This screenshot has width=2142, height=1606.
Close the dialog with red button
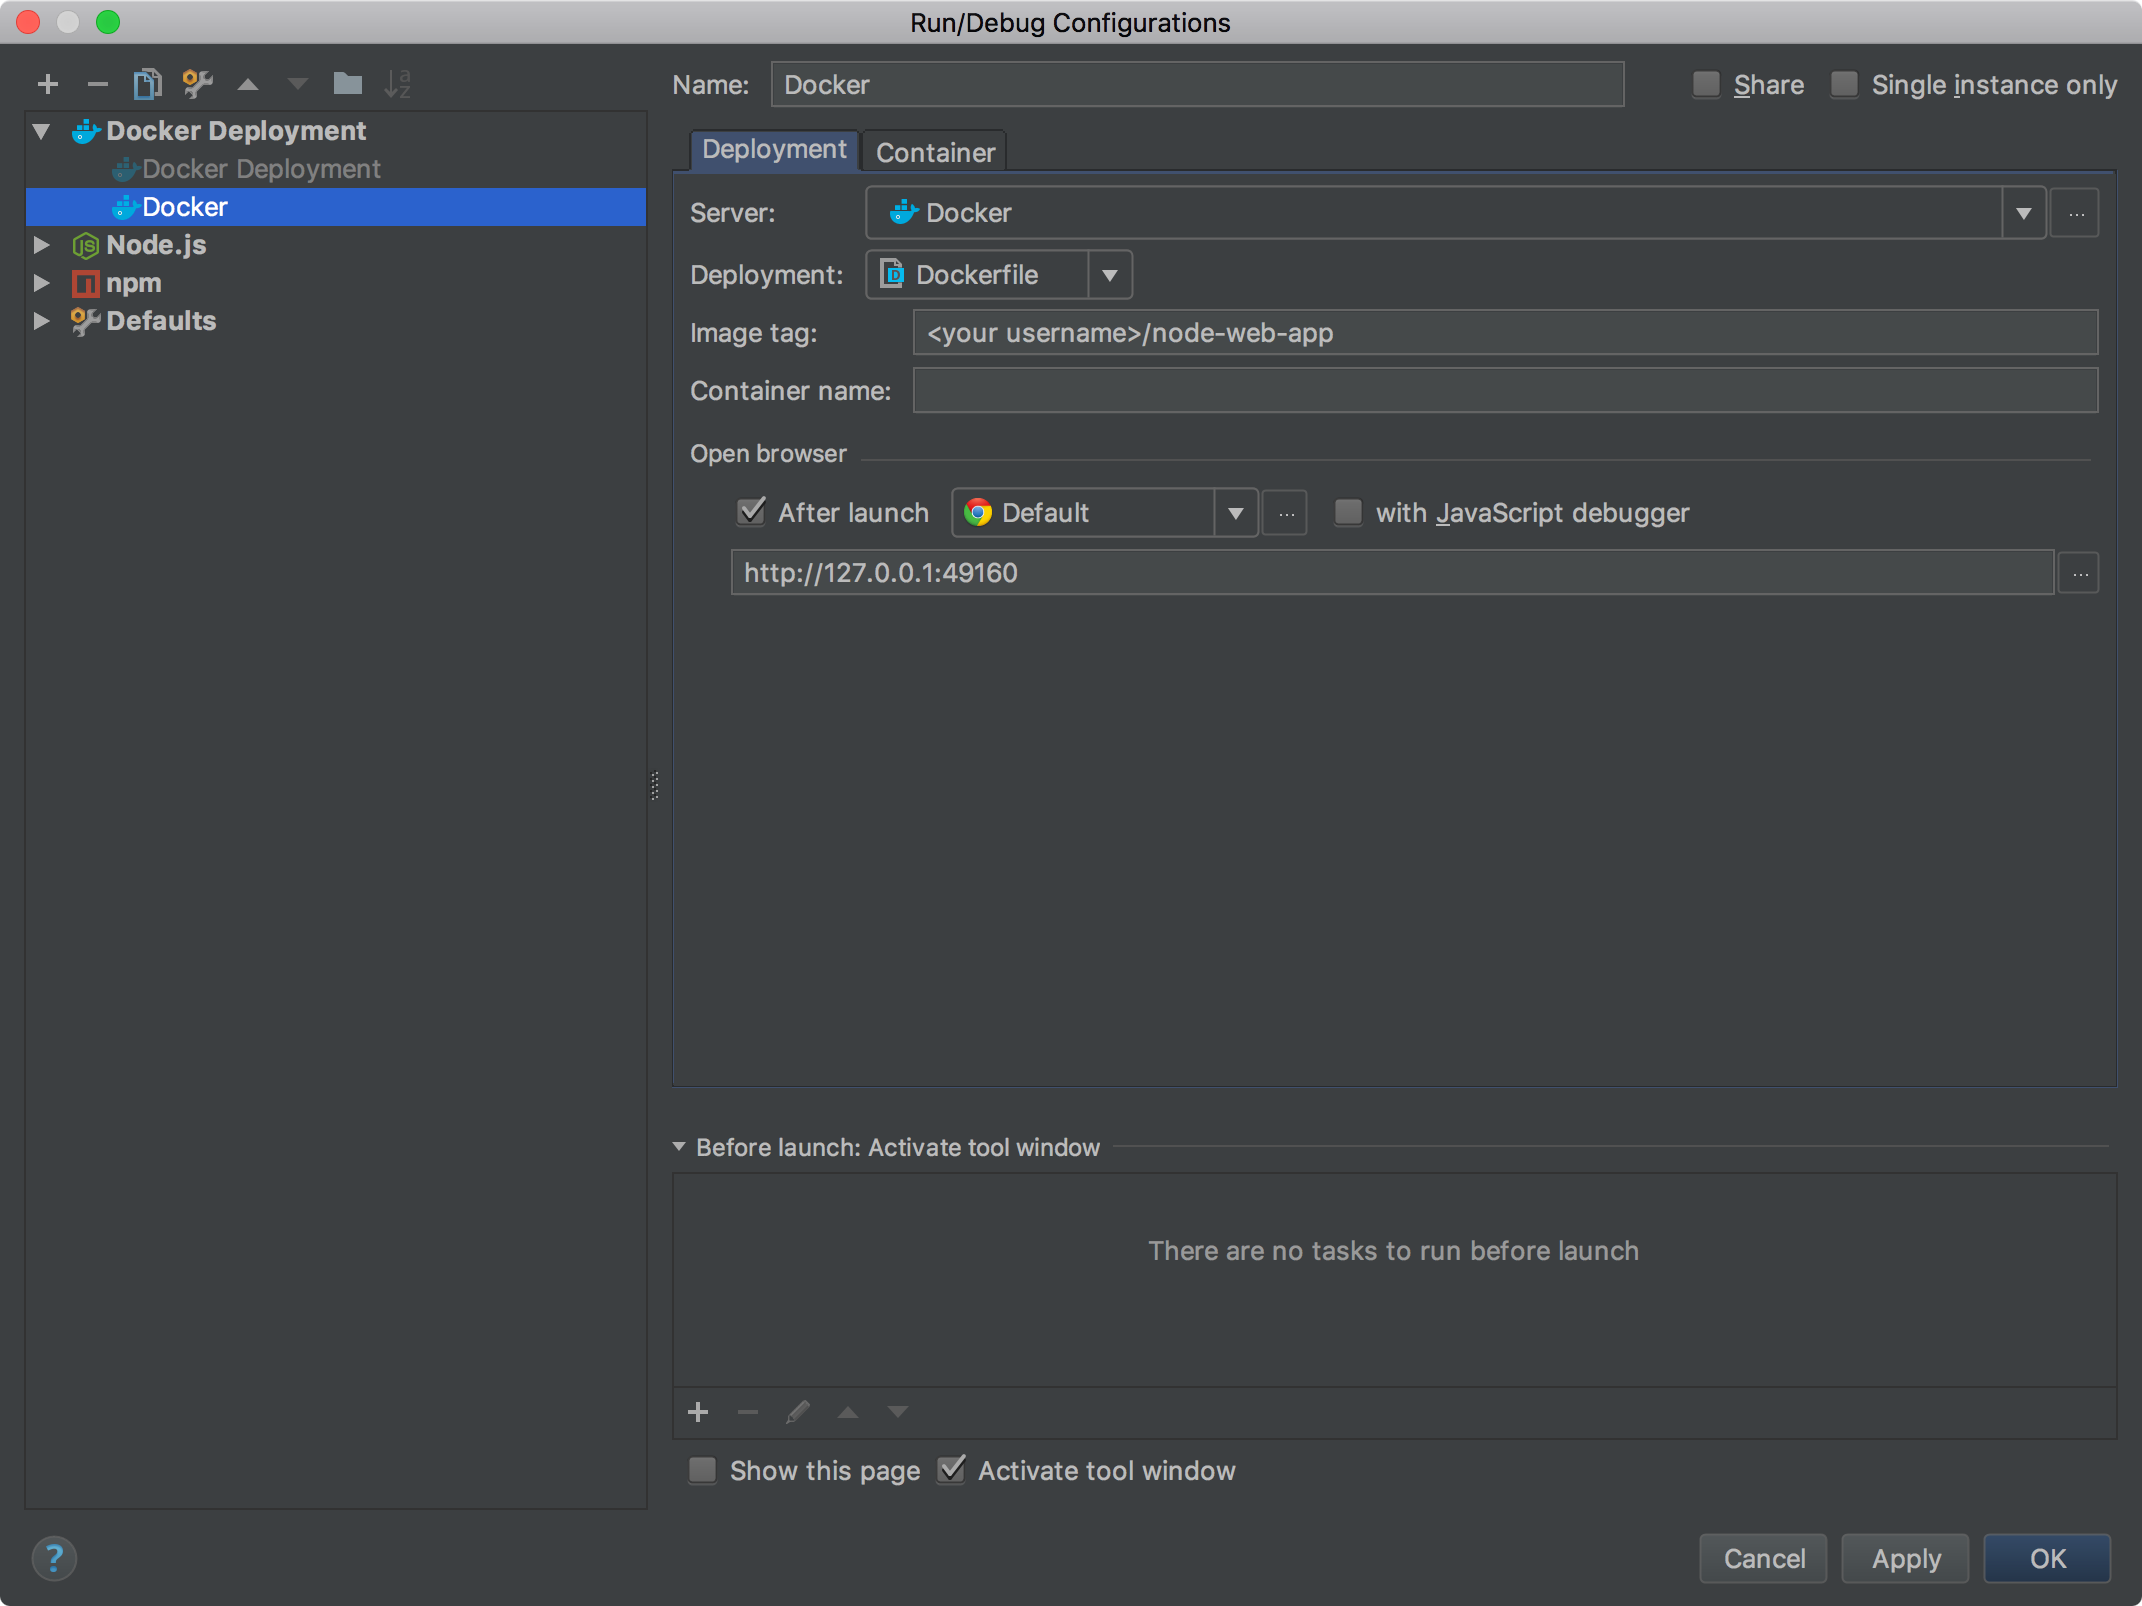(x=28, y=22)
